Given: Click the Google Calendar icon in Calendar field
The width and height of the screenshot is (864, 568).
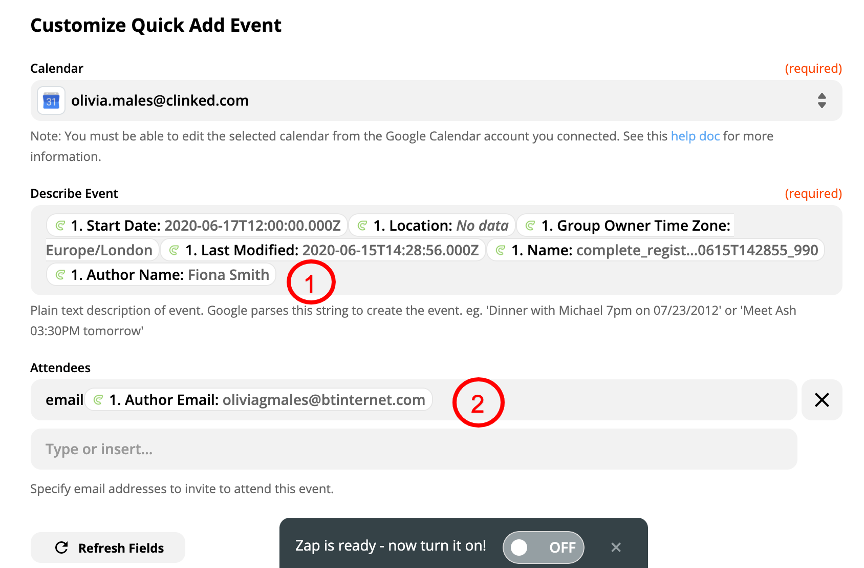Looking at the screenshot, I should (x=51, y=101).
